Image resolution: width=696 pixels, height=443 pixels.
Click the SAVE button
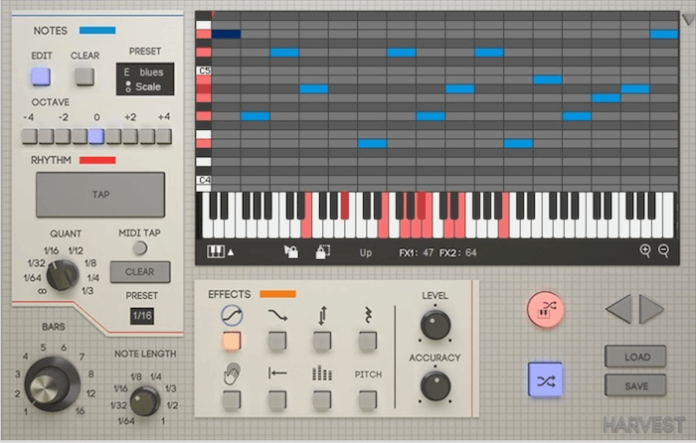click(636, 385)
